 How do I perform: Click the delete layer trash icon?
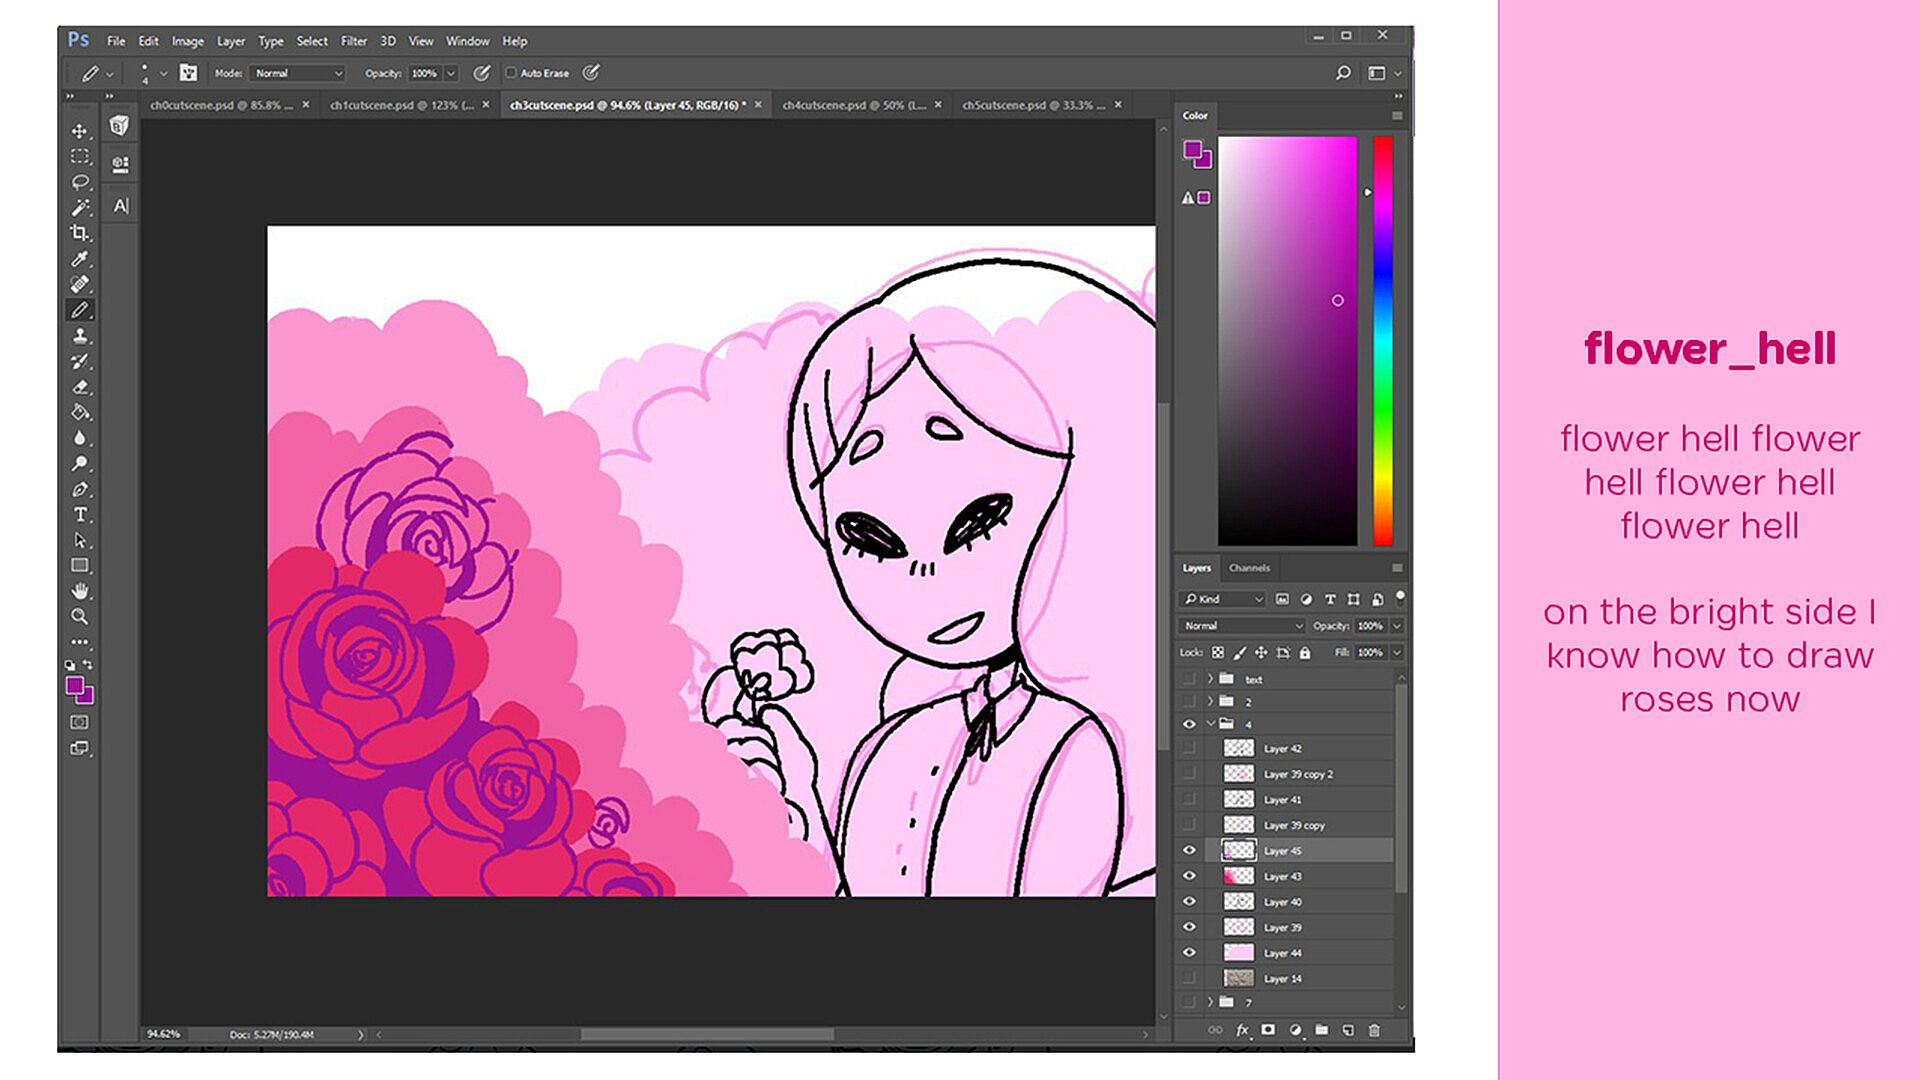[1374, 1030]
